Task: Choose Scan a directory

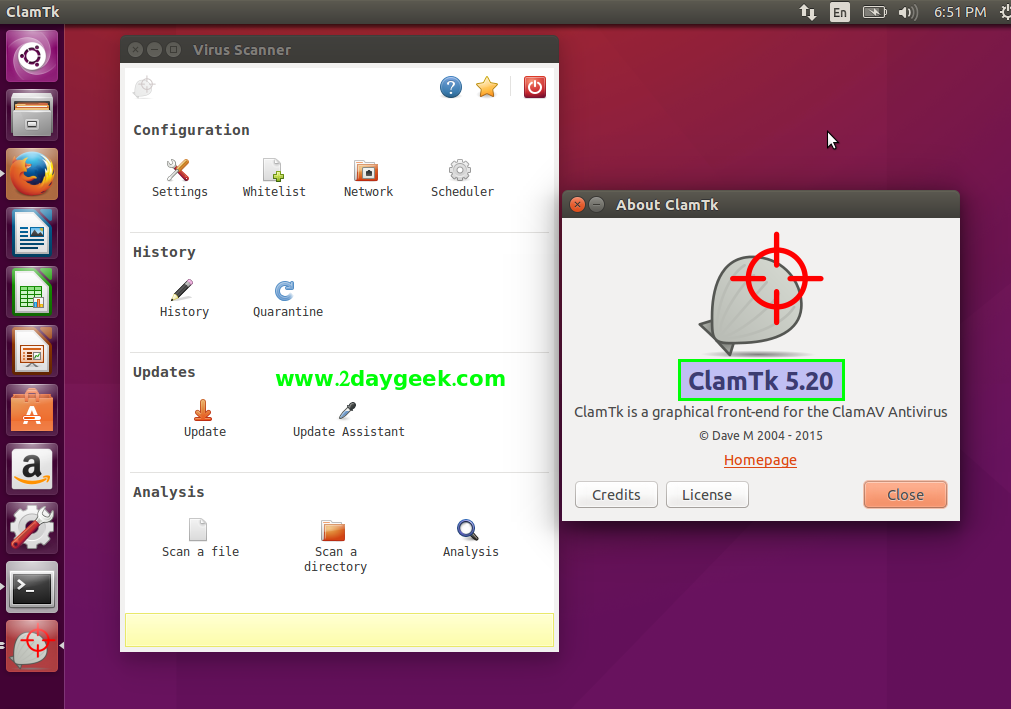Action: pos(335,545)
